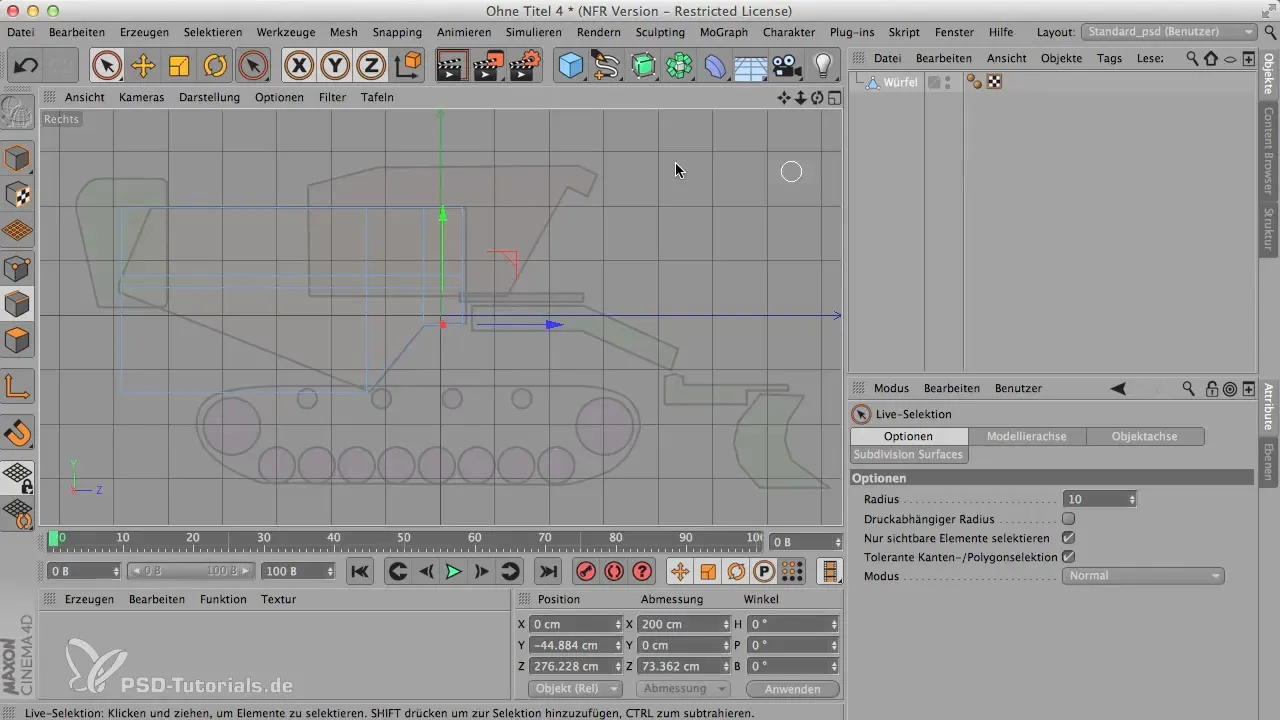This screenshot has height=720, width=1280.
Task: Switch to Objektachse tab
Action: coord(1145,436)
